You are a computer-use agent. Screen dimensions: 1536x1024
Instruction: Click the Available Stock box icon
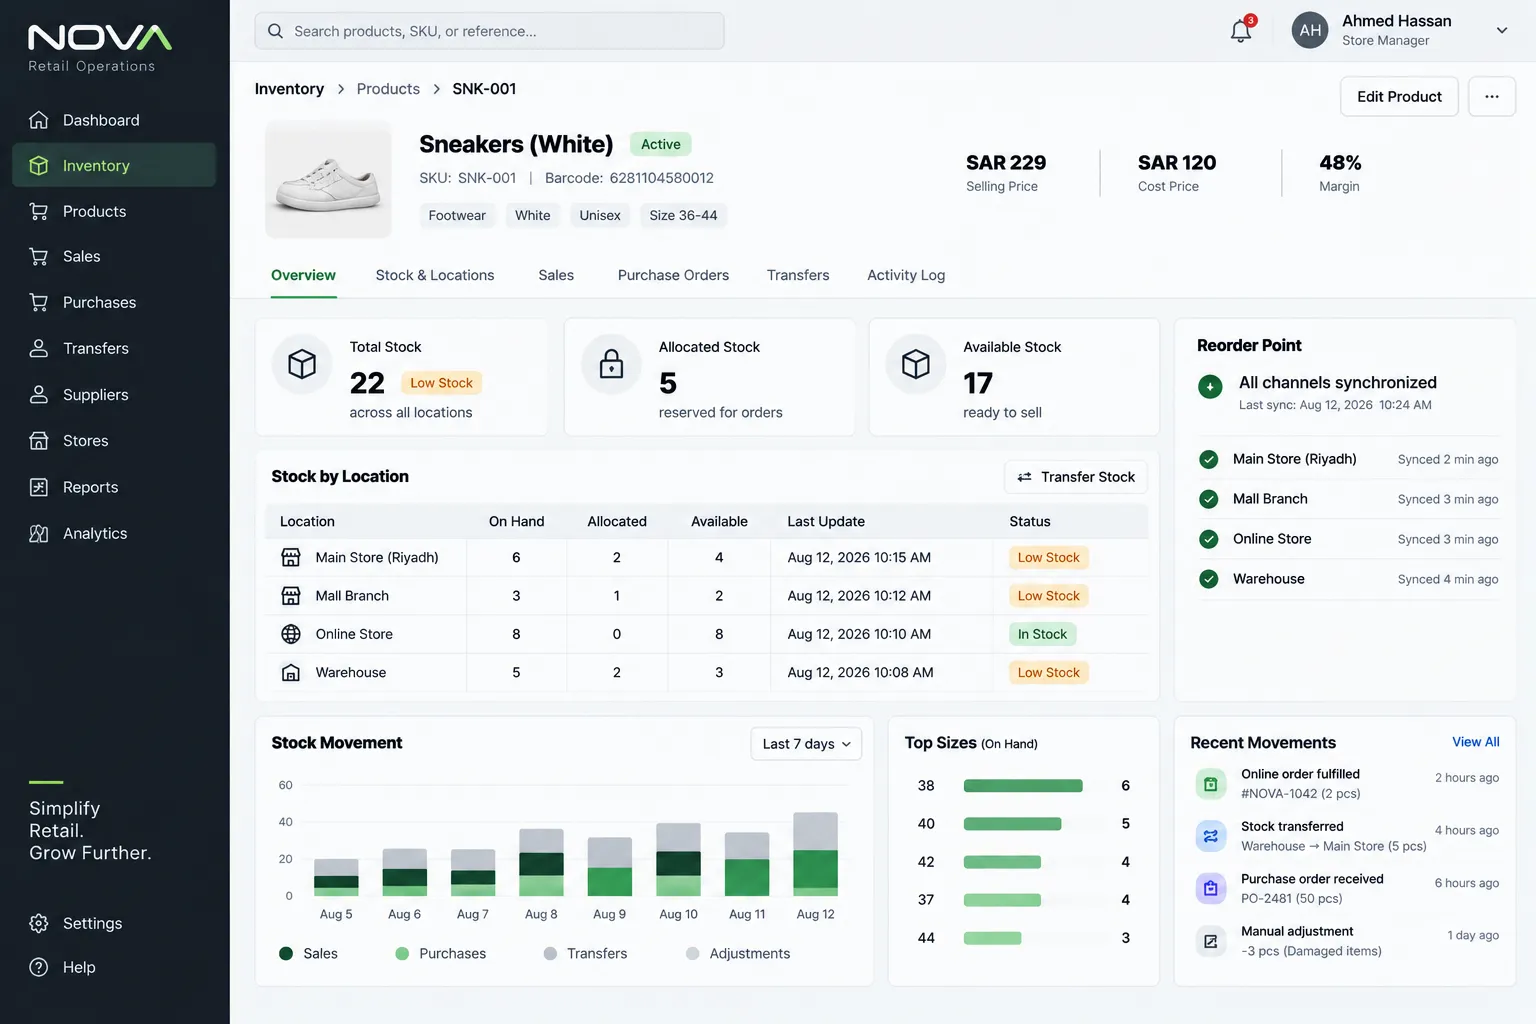(916, 364)
